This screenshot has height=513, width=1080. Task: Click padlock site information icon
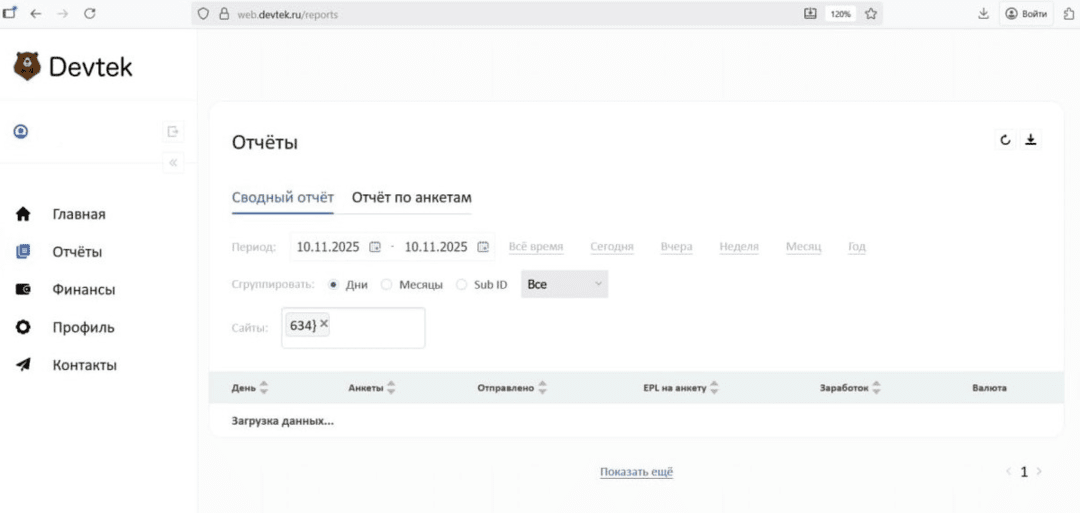pyautogui.click(x=222, y=13)
